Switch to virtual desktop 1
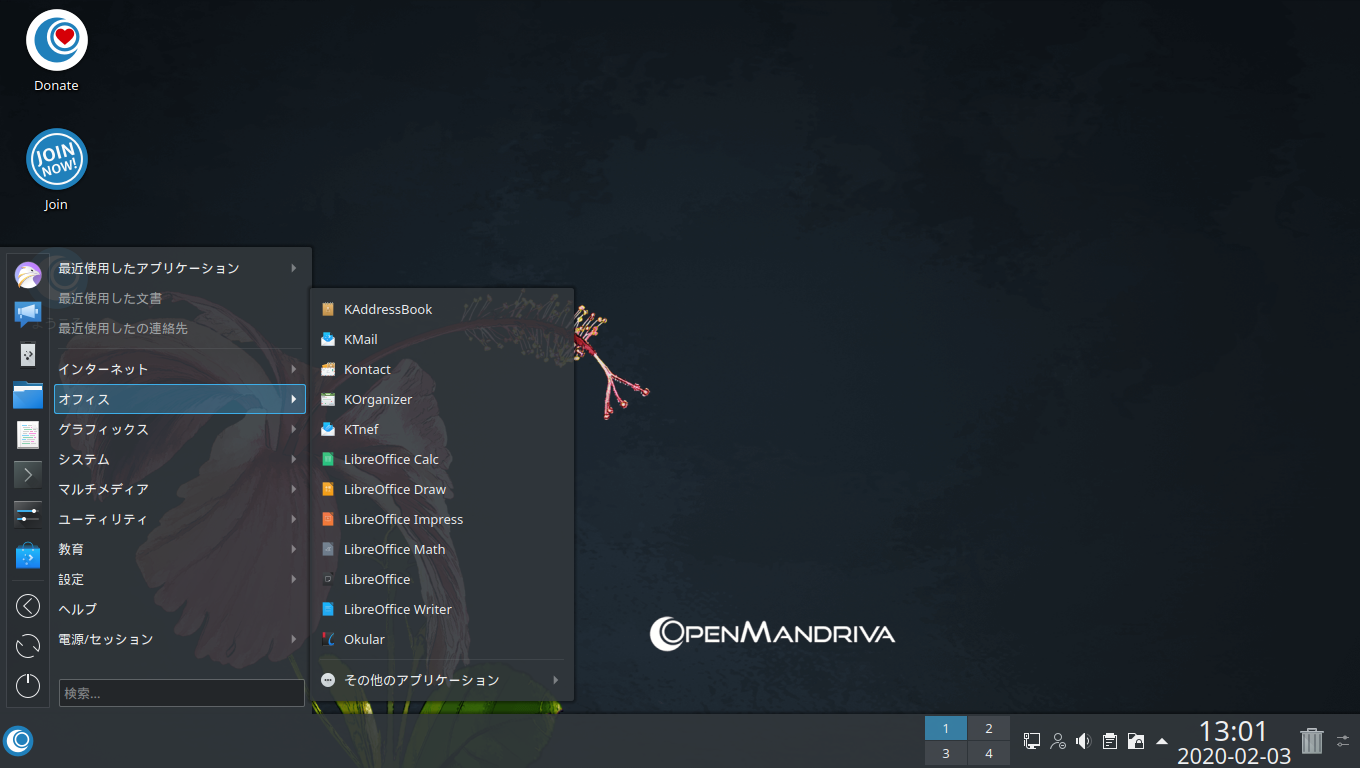The image size is (1360, 768). coord(946,728)
